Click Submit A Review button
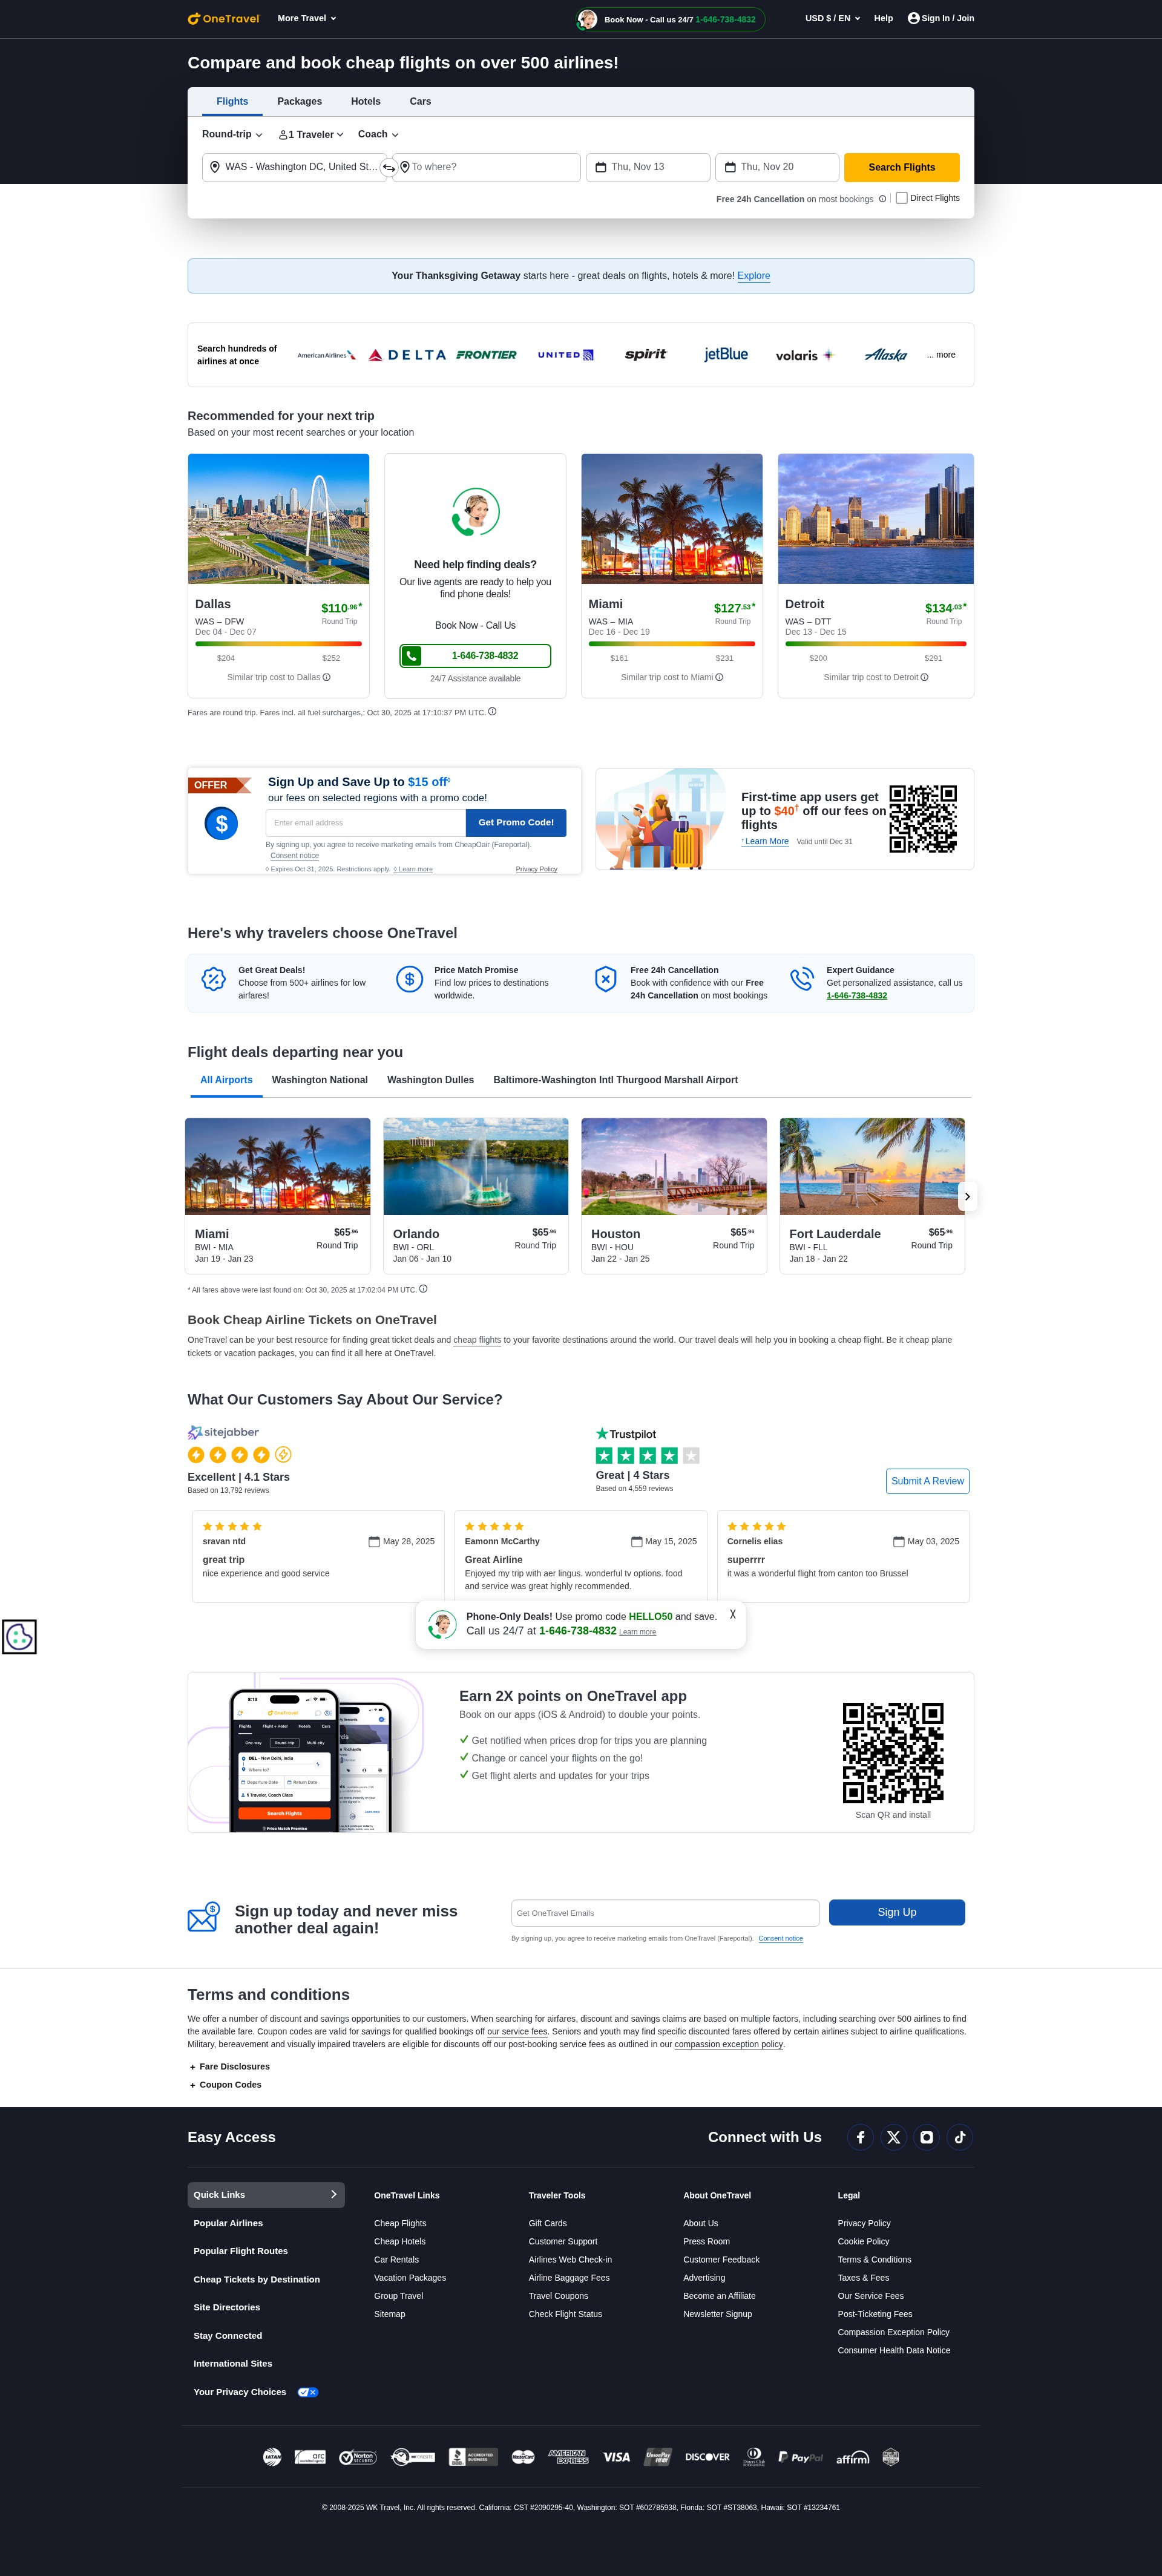This screenshot has width=1162, height=2576. (927, 1481)
